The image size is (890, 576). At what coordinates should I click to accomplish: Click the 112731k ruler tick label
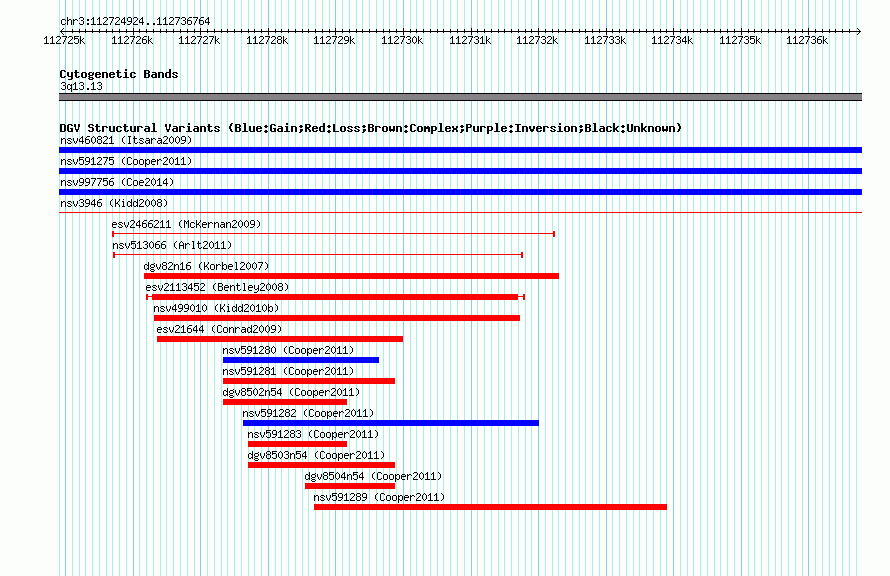pos(470,40)
